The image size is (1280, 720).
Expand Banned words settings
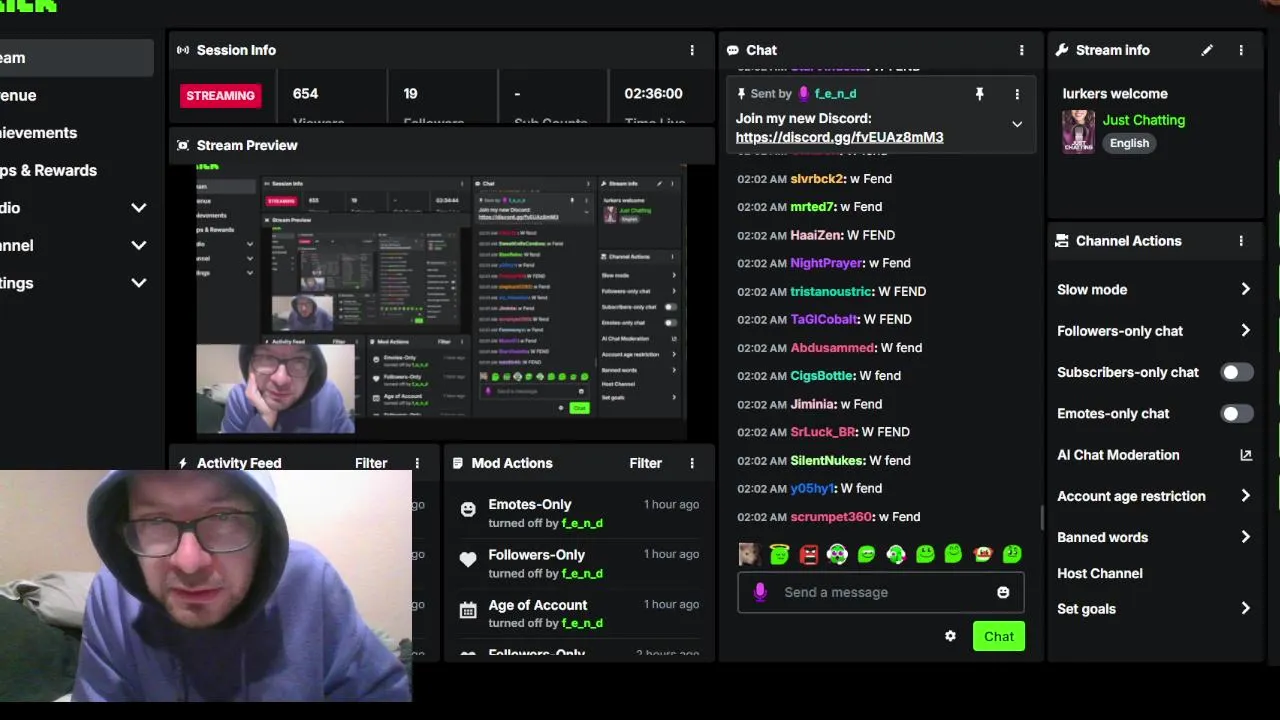1245,537
